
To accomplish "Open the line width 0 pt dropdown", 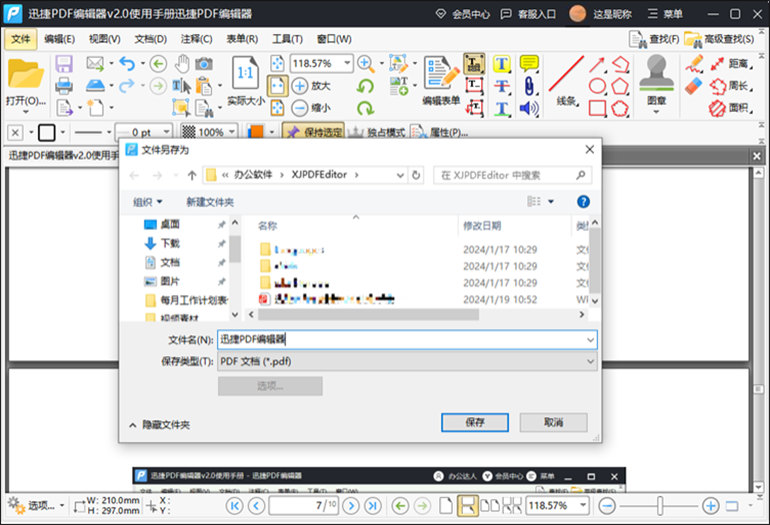I will click(x=166, y=132).
